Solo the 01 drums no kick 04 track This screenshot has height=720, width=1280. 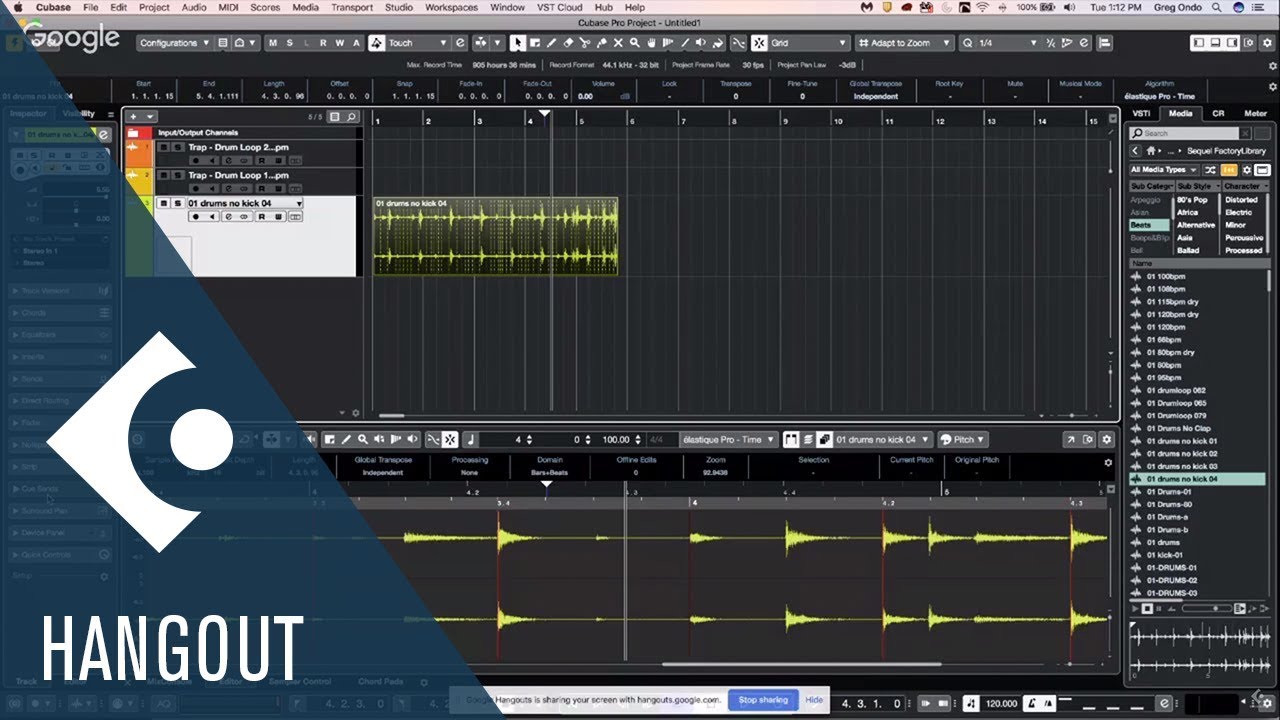pyautogui.click(x=177, y=203)
